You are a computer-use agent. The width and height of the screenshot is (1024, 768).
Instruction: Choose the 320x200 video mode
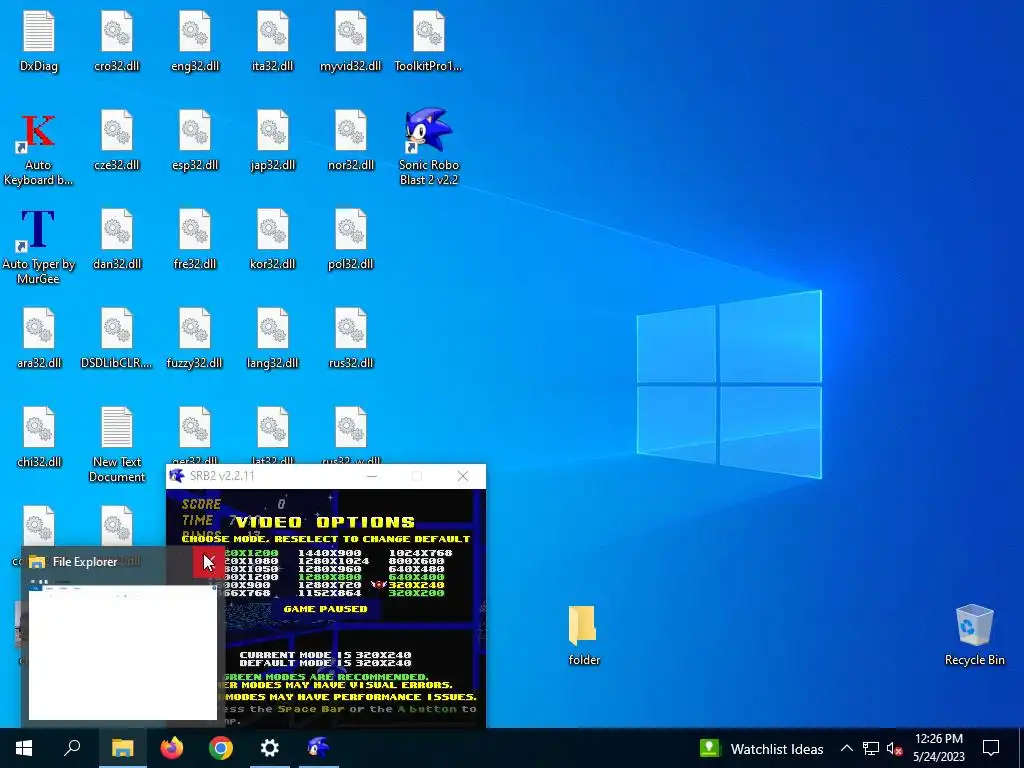coord(417,593)
